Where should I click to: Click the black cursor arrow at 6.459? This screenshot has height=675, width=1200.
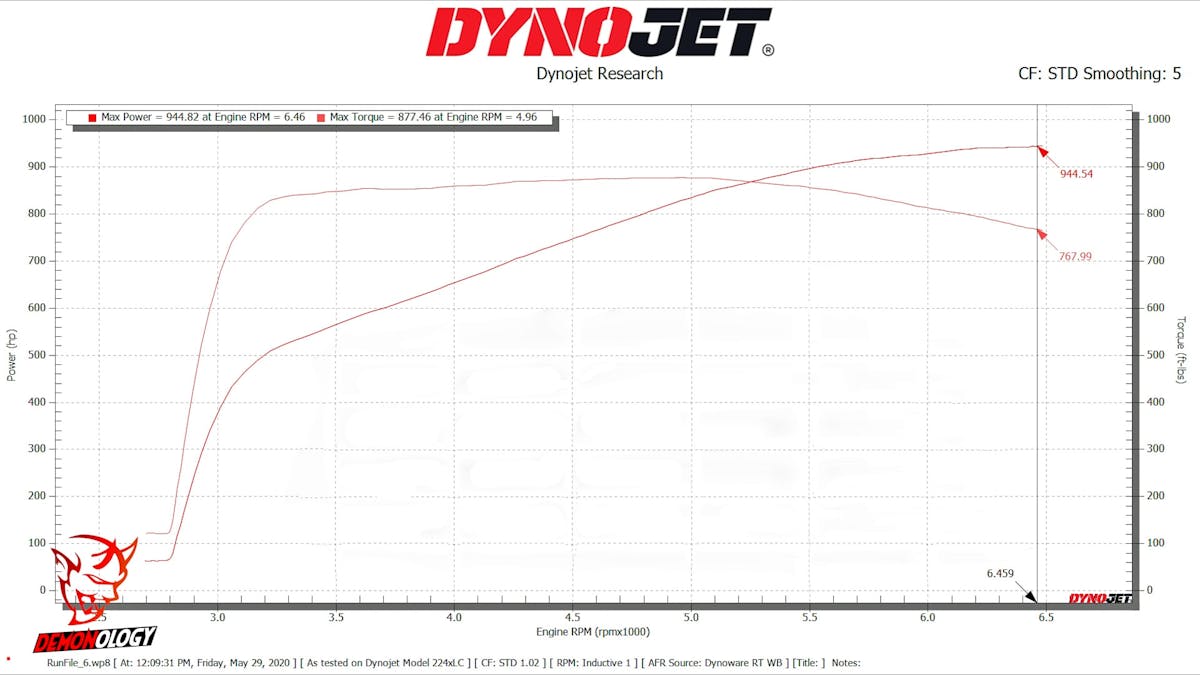pos(1028,597)
